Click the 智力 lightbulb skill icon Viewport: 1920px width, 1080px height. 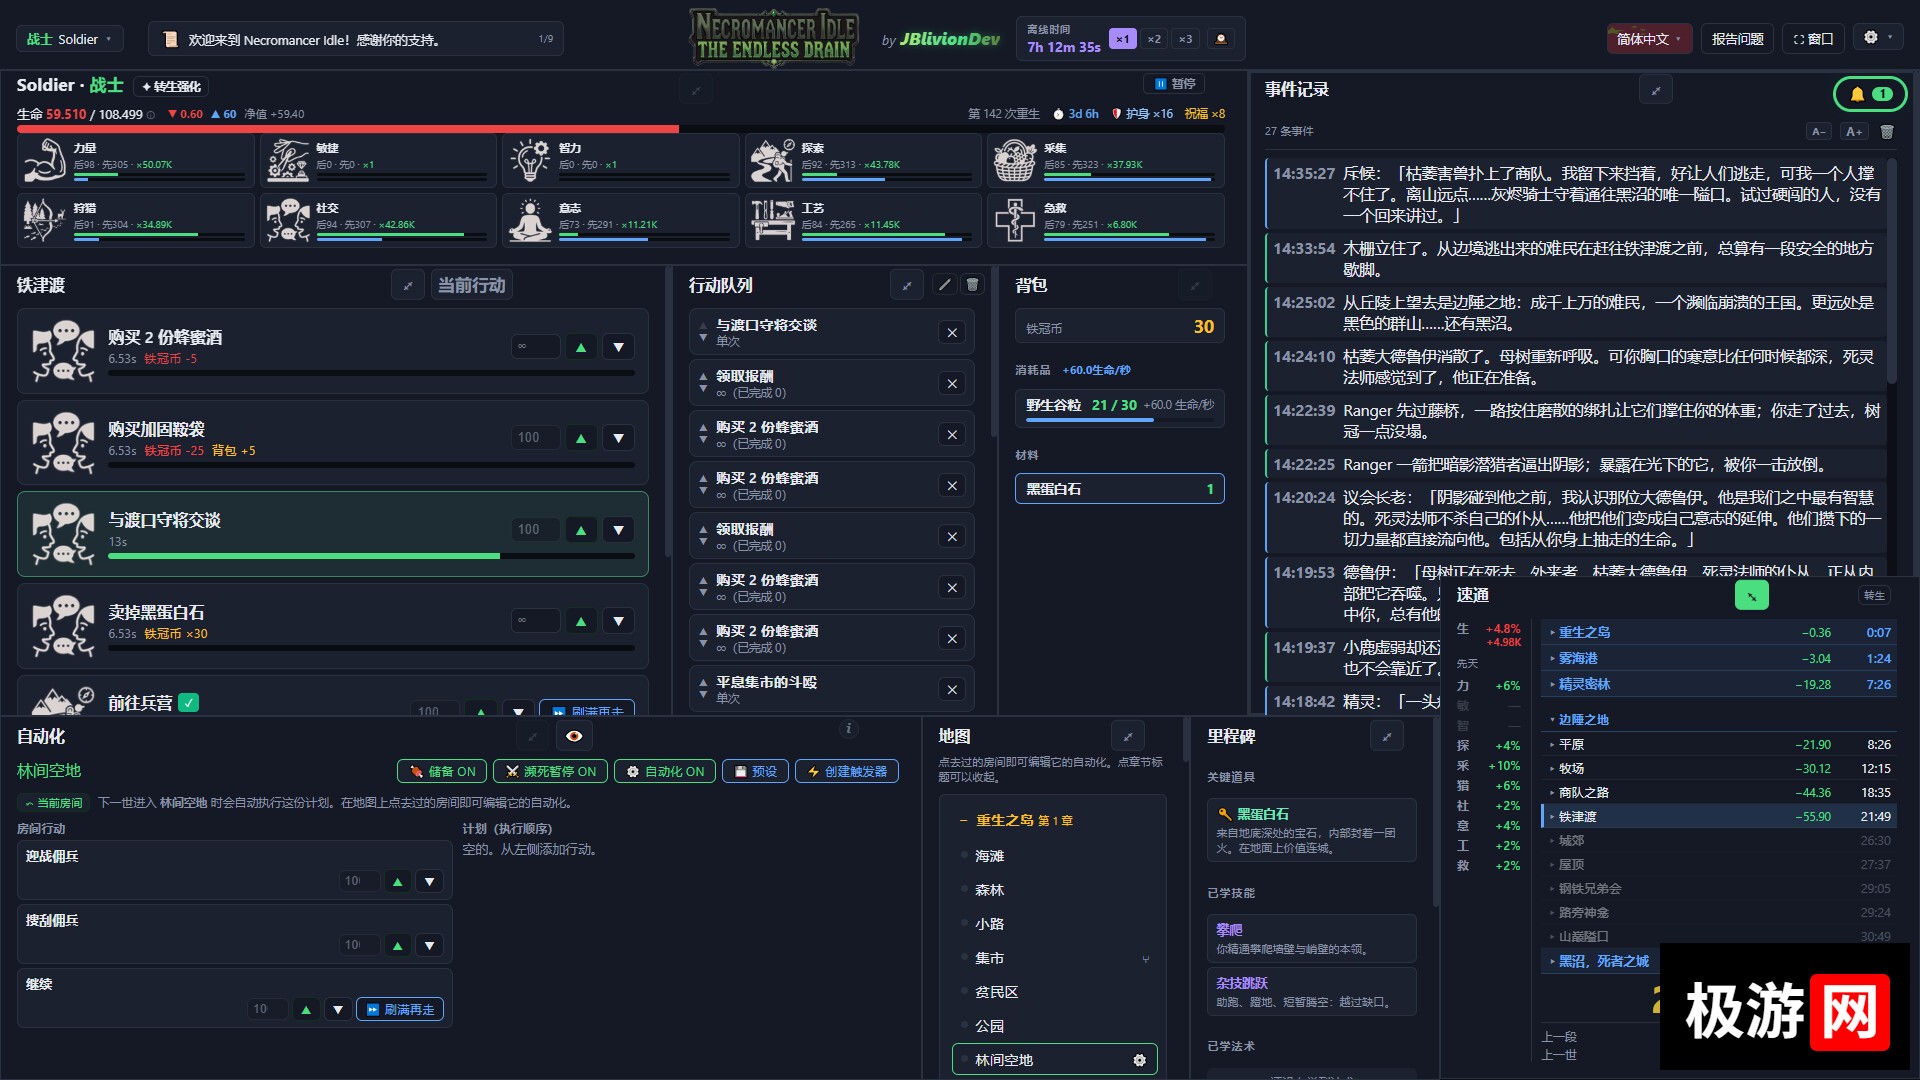point(530,160)
